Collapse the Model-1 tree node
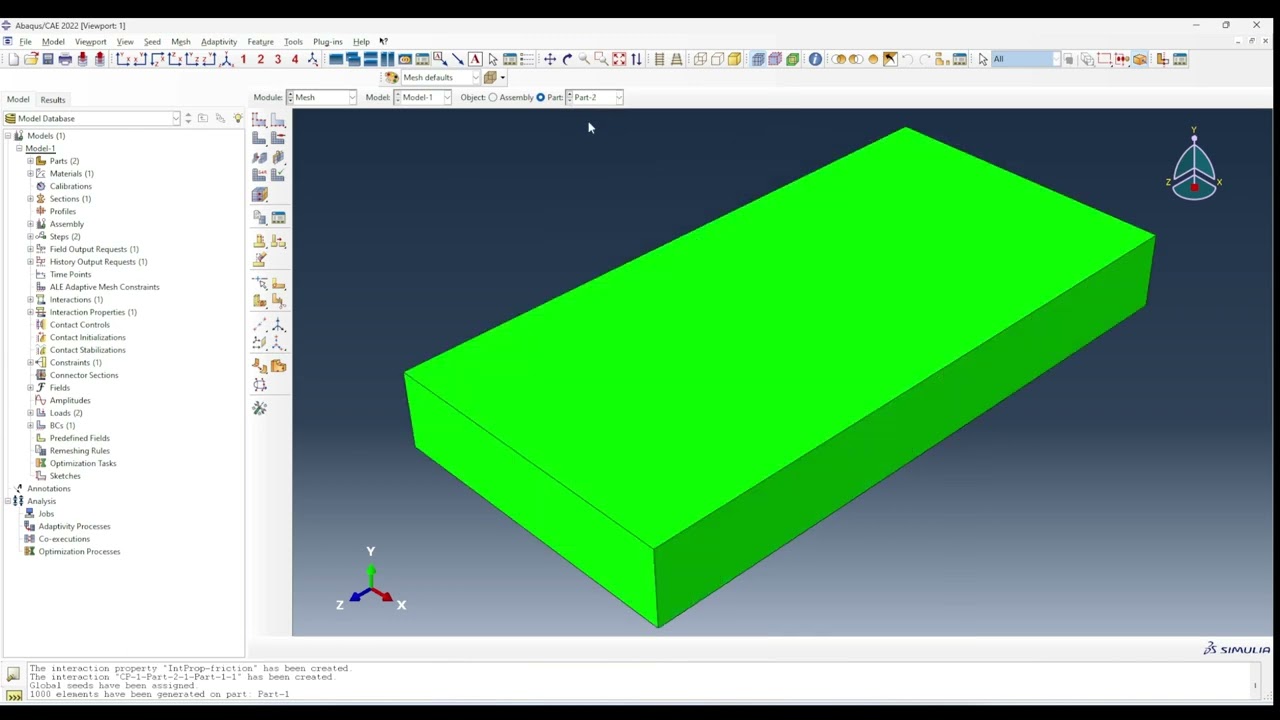Screen dimensions: 1280x720 18,148
